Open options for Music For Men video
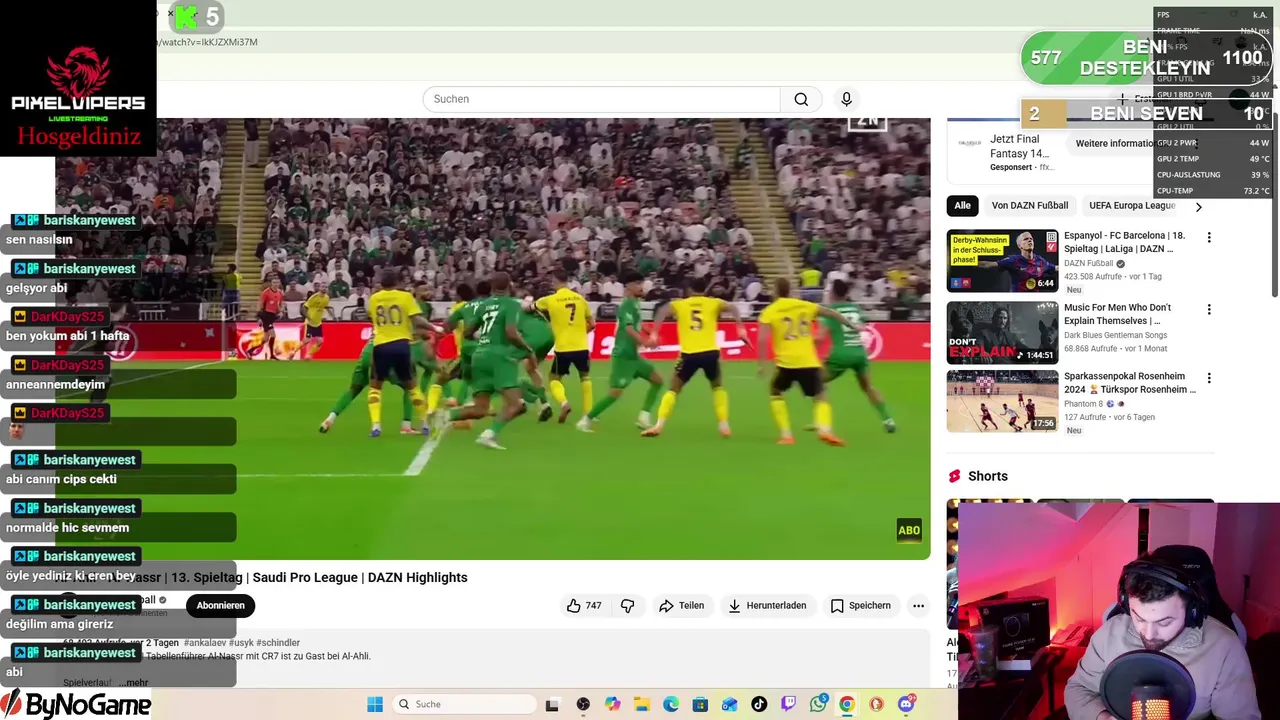Viewport: 1280px width, 720px height. [1209, 310]
